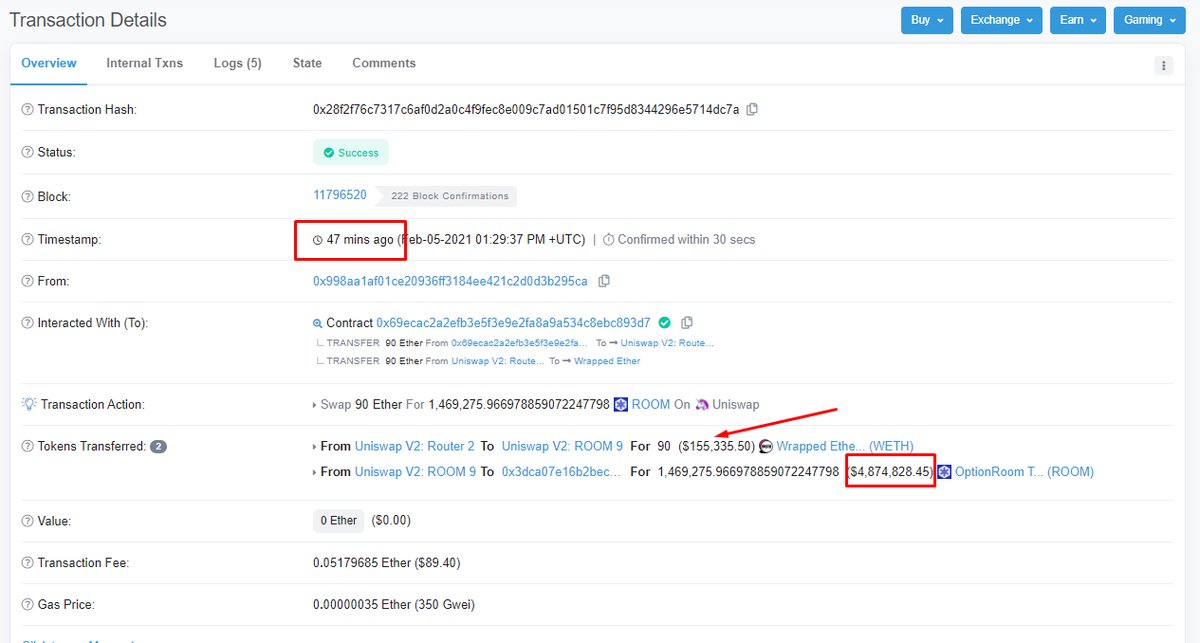Click the Confirmed within 30 secs text
1200x643 pixels.
click(x=686, y=239)
